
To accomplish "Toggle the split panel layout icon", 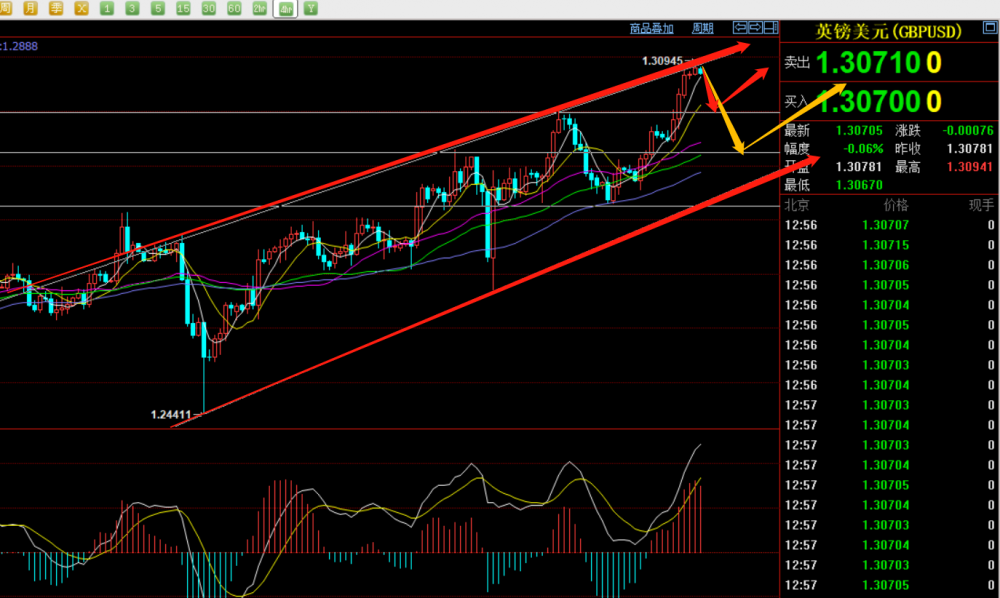I will [770, 27].
